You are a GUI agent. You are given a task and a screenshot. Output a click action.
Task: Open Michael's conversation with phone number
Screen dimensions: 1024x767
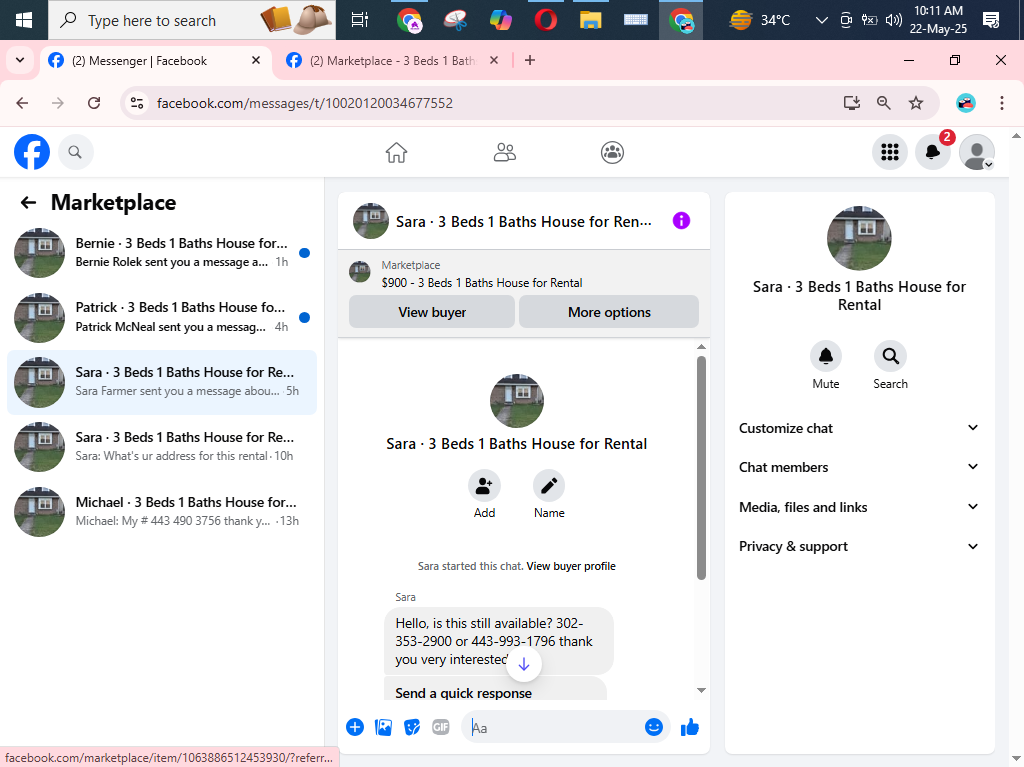point(162,512)
